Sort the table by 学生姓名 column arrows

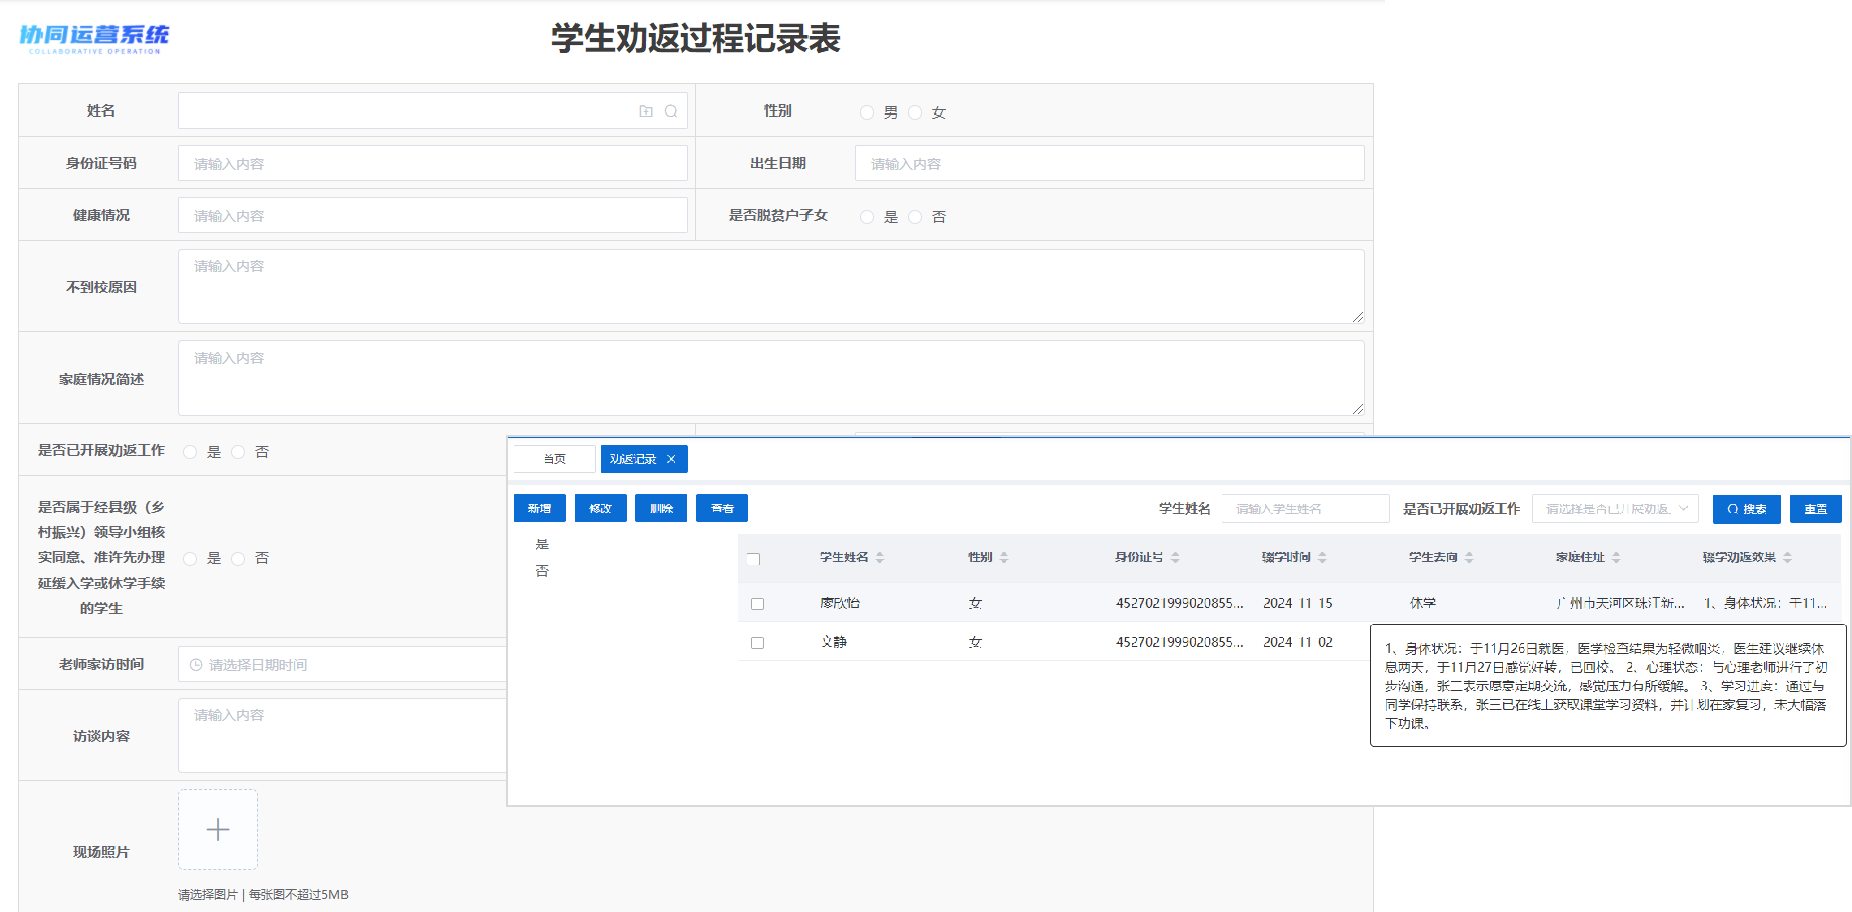coord(880,557)
